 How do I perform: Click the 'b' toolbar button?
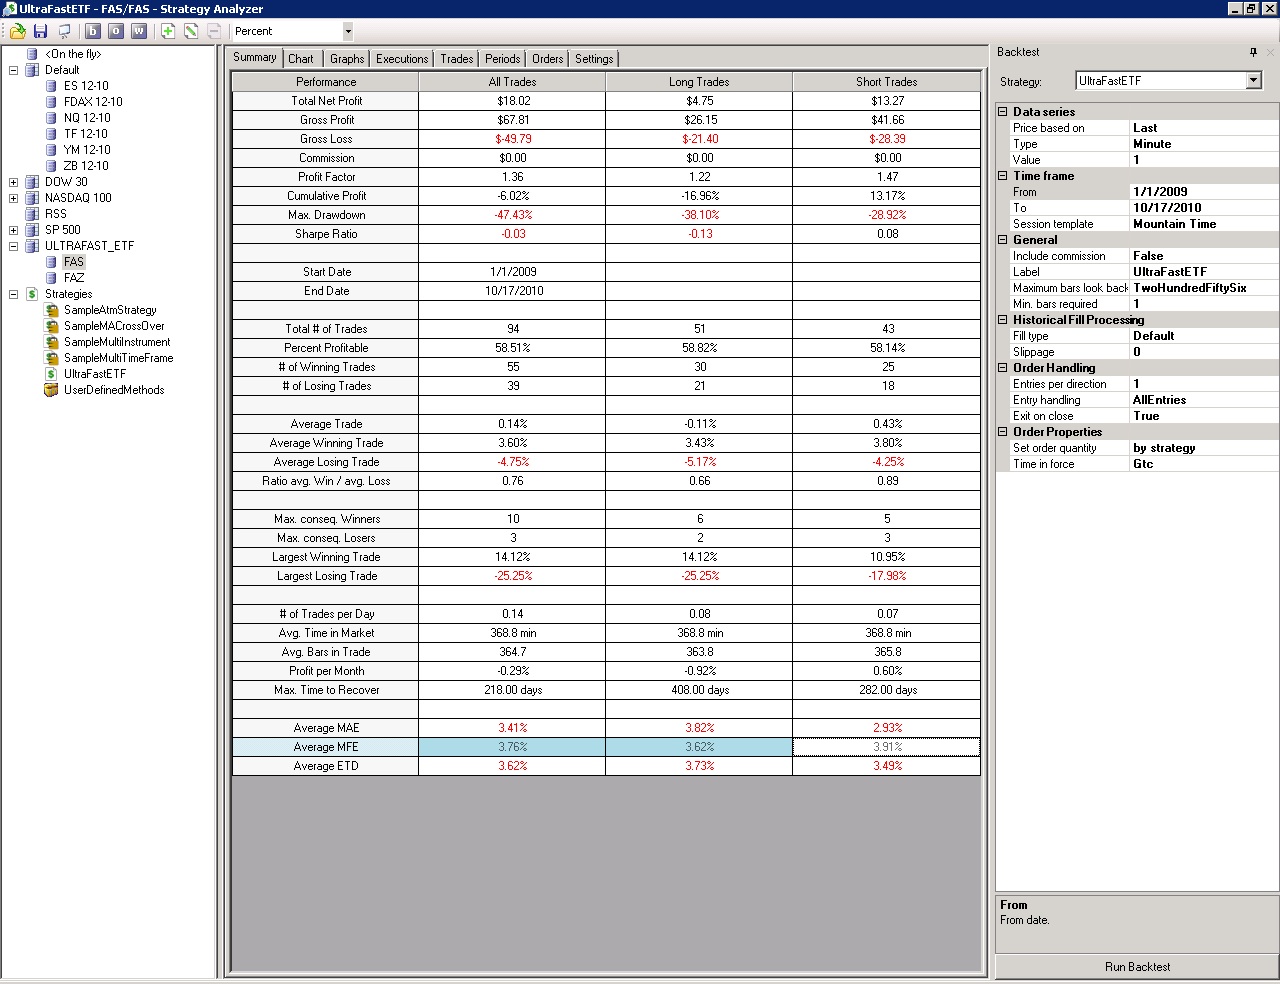click(x=92, y=31)
